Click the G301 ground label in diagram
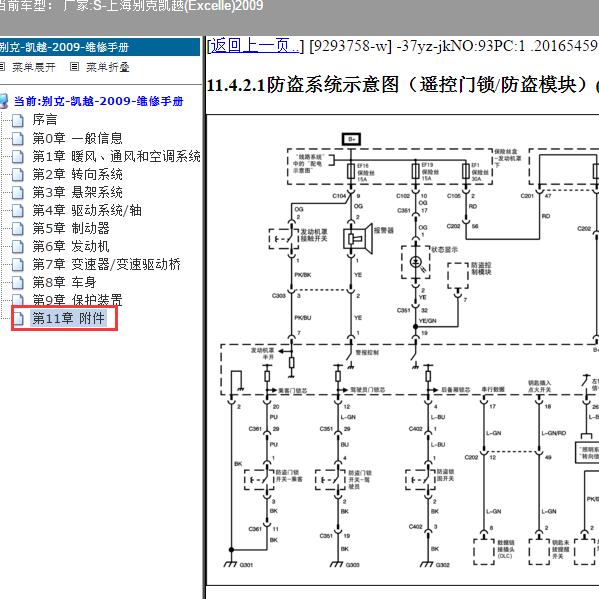599x599 pixels. point(246,565)
